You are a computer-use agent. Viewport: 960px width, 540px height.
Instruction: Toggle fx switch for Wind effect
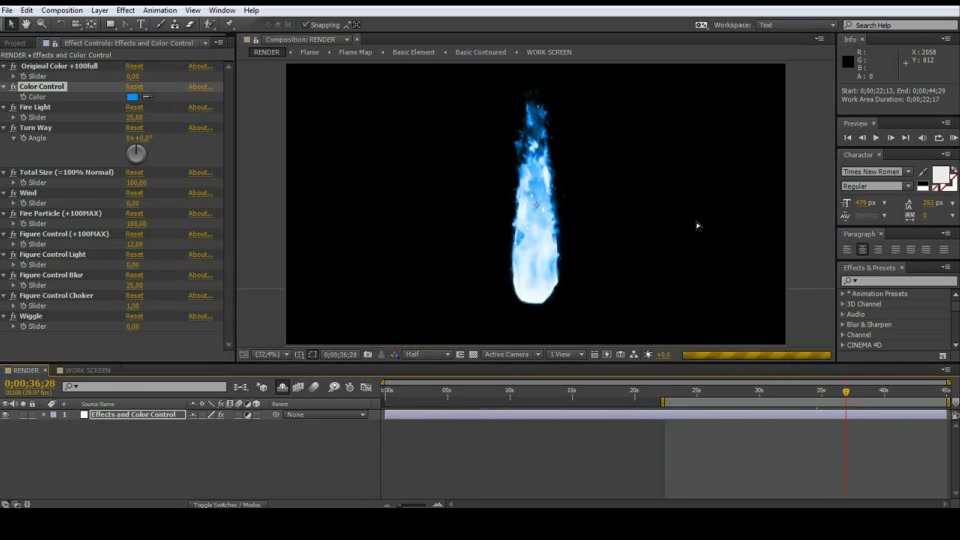[x=13, y=193]
